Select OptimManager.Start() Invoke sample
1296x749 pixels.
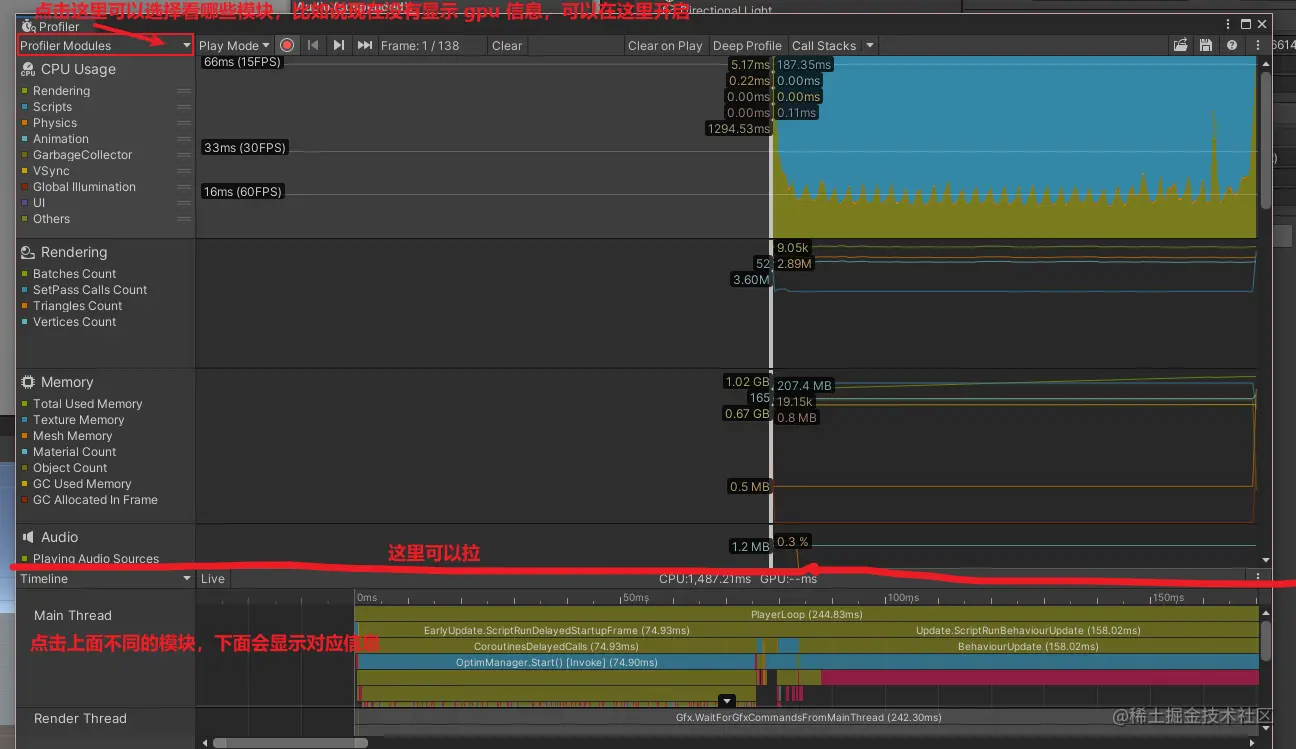point(556,662)
